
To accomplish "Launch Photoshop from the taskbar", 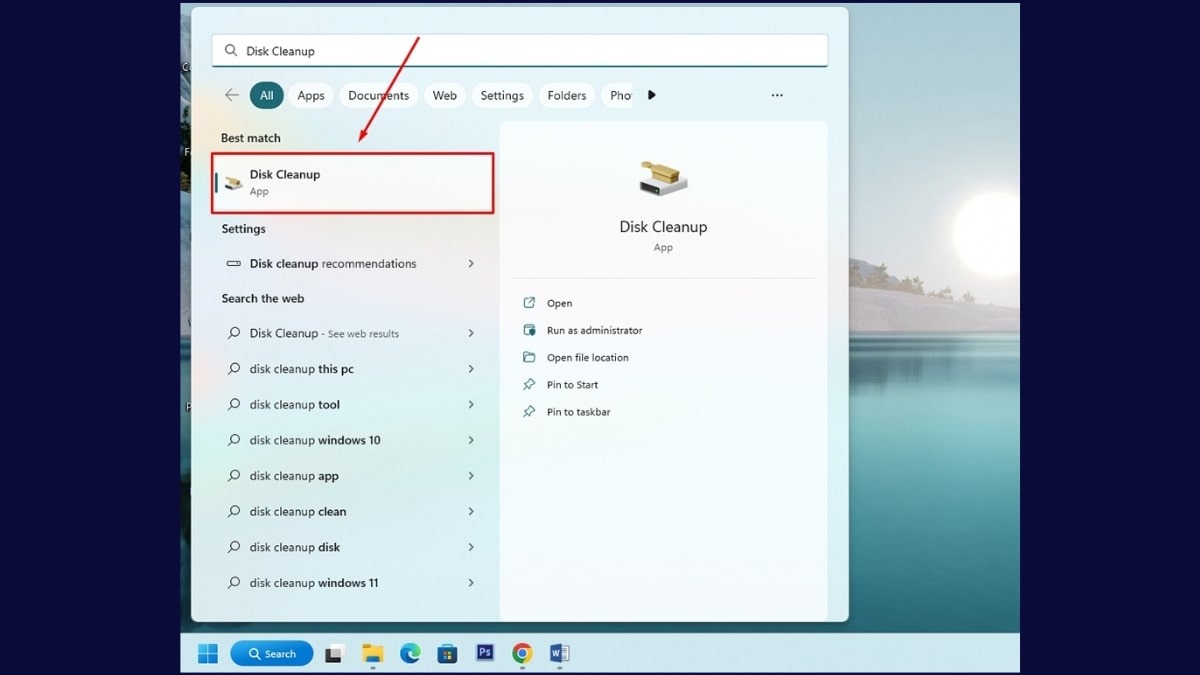I will 485,652.
